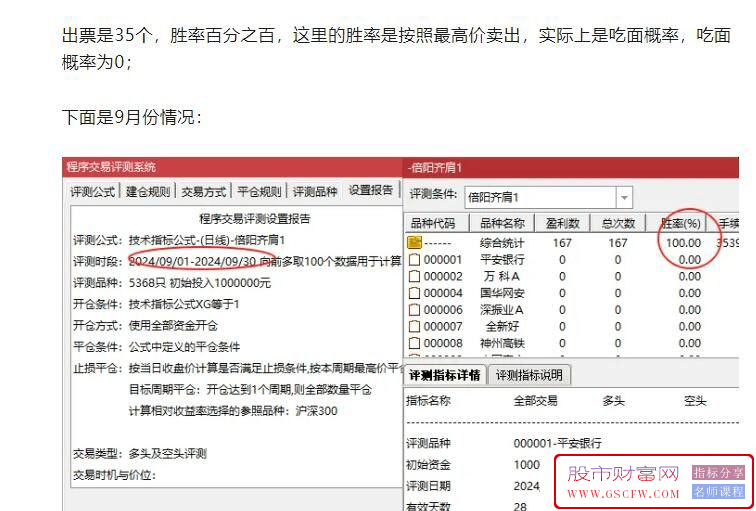Go to the 评测品种 tab
Screen dimensions: 756x511
(315, 192)
